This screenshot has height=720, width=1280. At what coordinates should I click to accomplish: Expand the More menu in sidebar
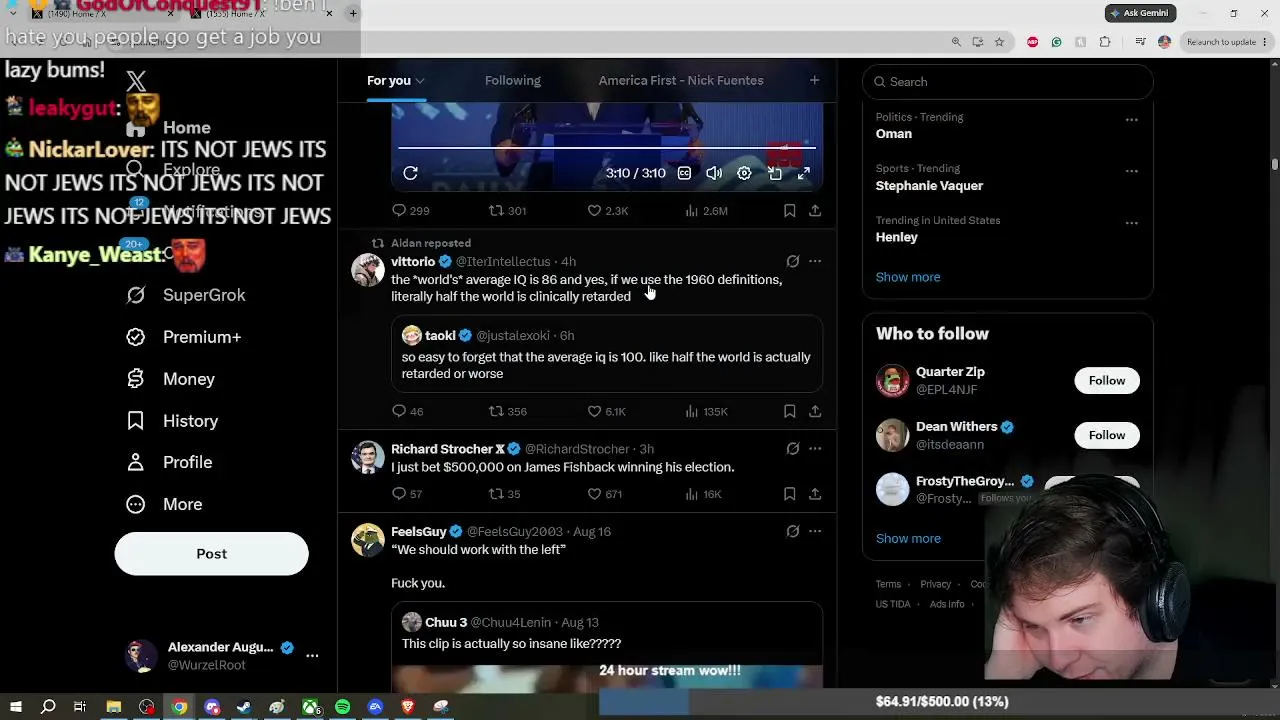(x=165, y=504)
